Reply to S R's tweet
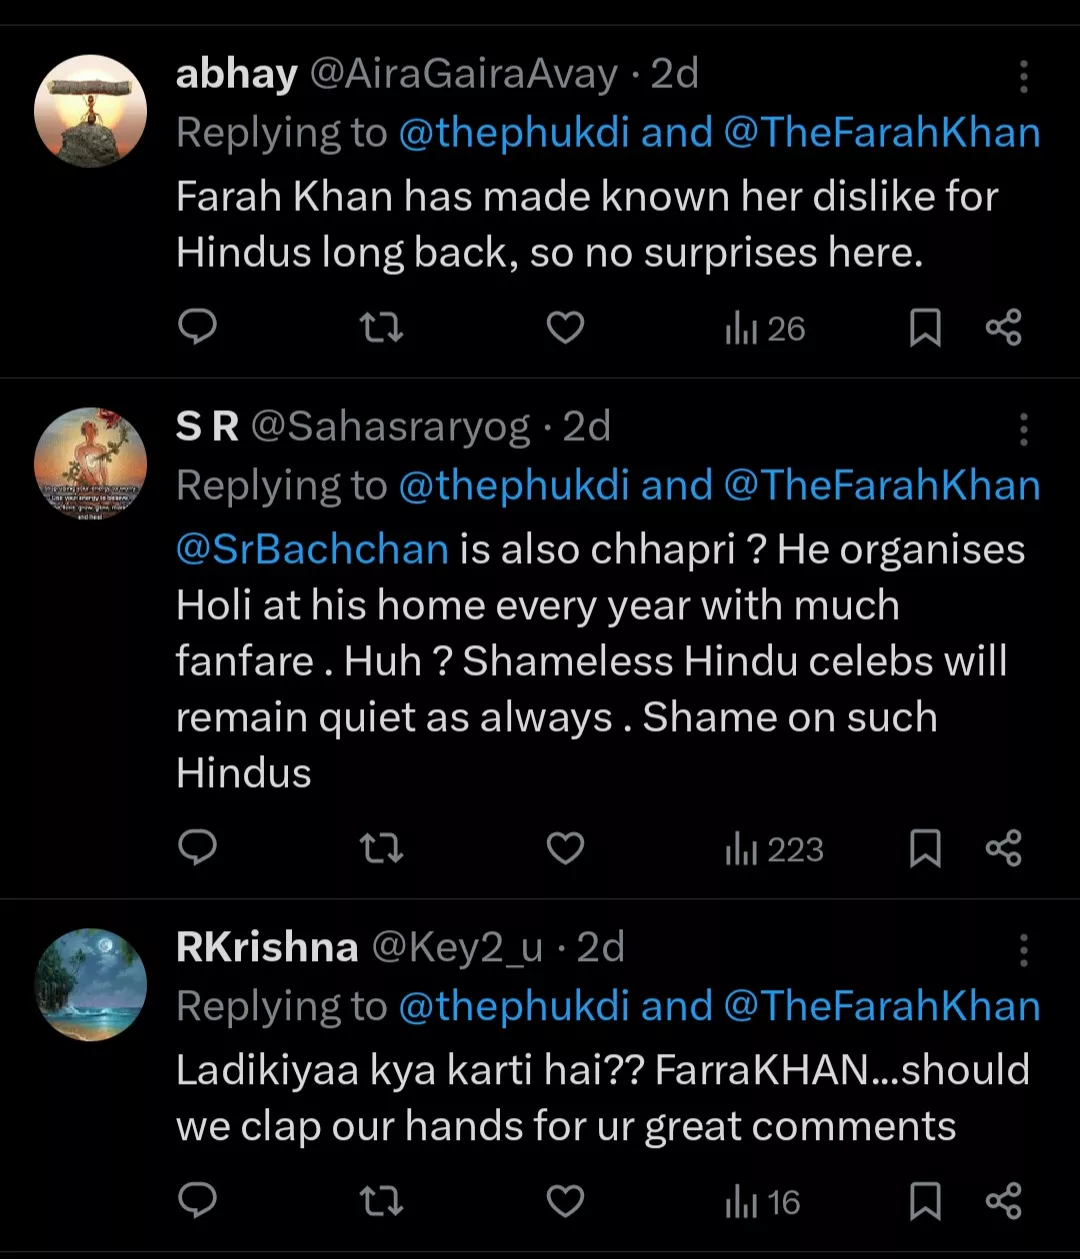This screenshot has width=1080, height=1259. pyautogui.click(x=197, y=849)
